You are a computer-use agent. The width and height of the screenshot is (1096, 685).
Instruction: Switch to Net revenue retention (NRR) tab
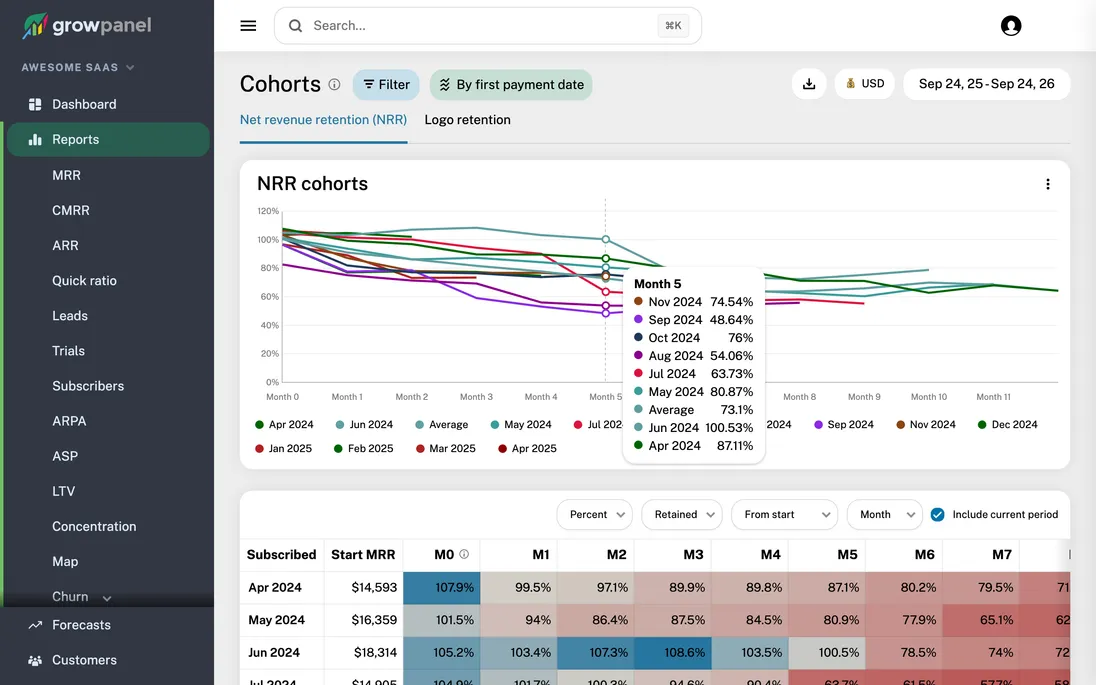323,120
